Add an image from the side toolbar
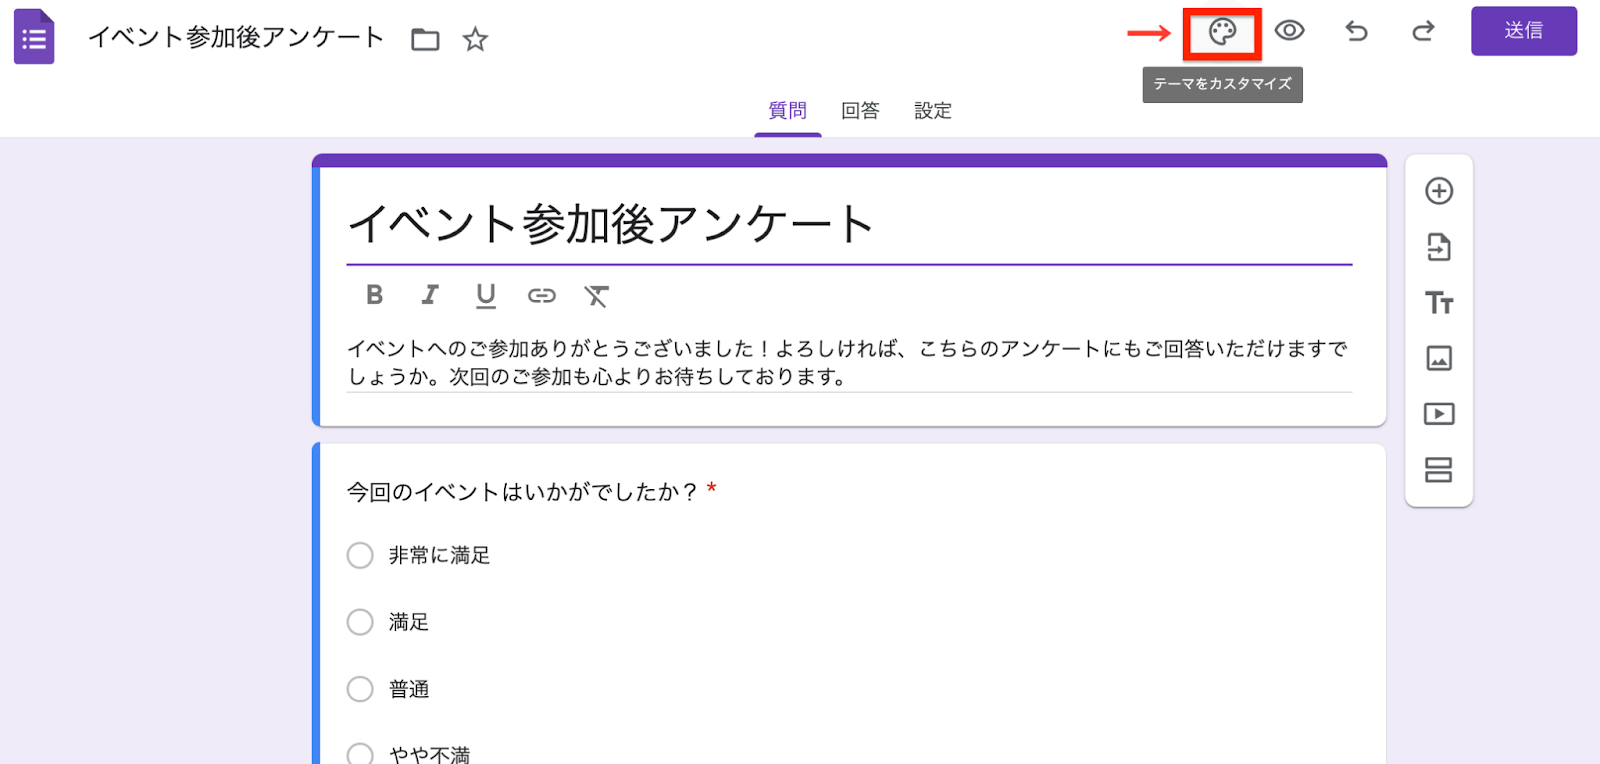The height and width of the screenshot is (764, 1600). tap(1439, 358)
